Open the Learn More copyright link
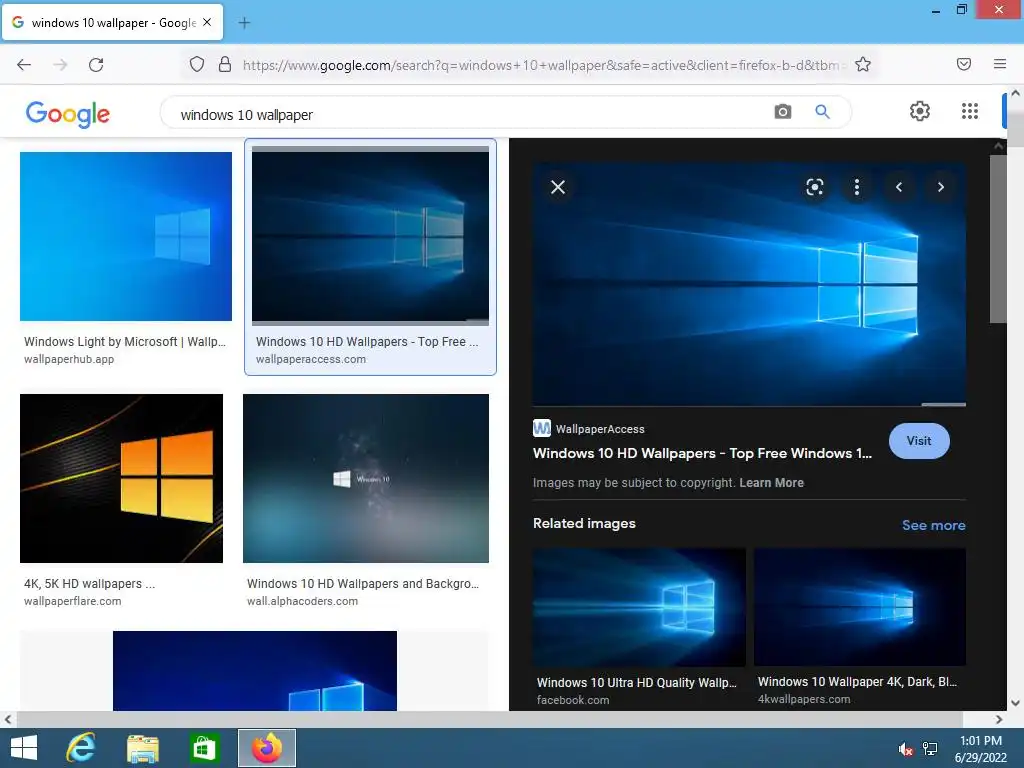Image resolution: width=1024 pixels, height=768 pixels. (x=771, y=483)
